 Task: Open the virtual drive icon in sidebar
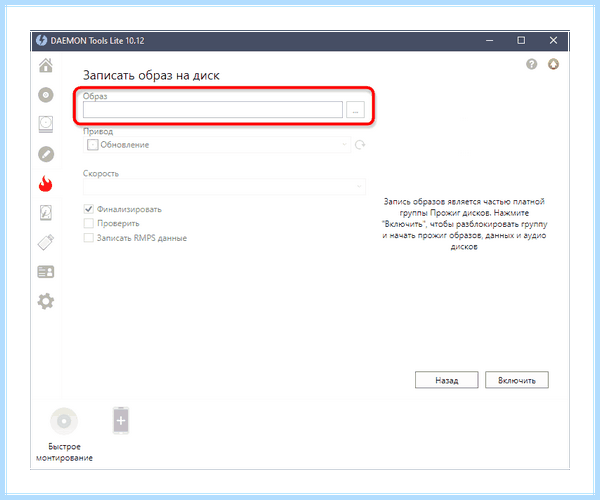coord(46,124)
